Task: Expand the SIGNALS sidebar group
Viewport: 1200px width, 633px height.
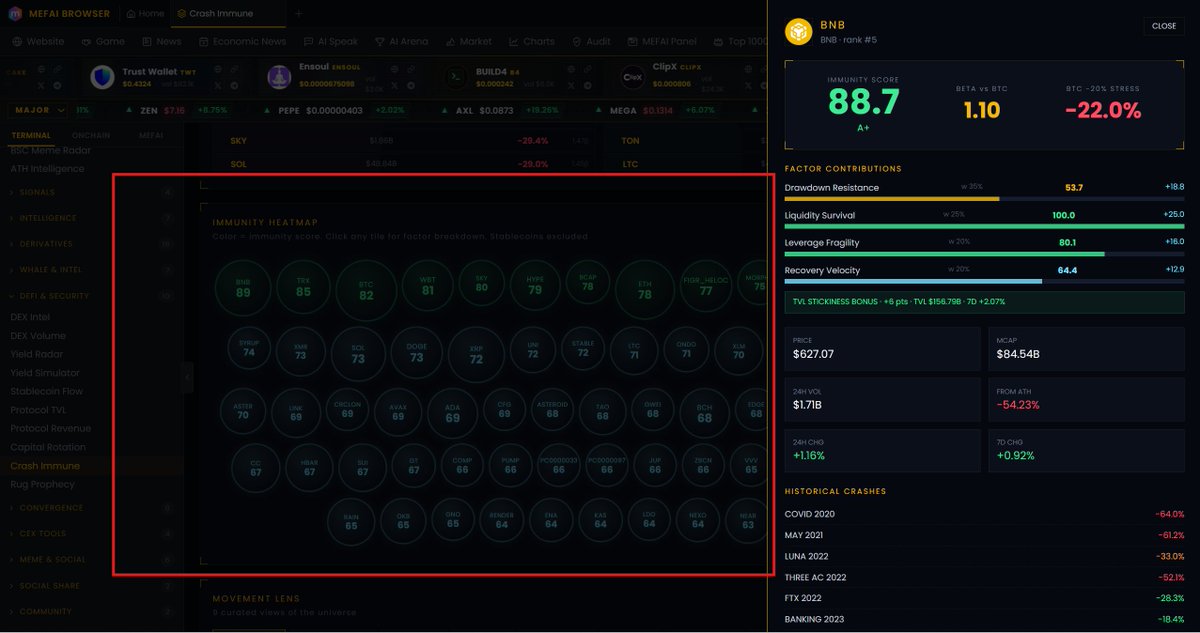Action: coord(91,192)
